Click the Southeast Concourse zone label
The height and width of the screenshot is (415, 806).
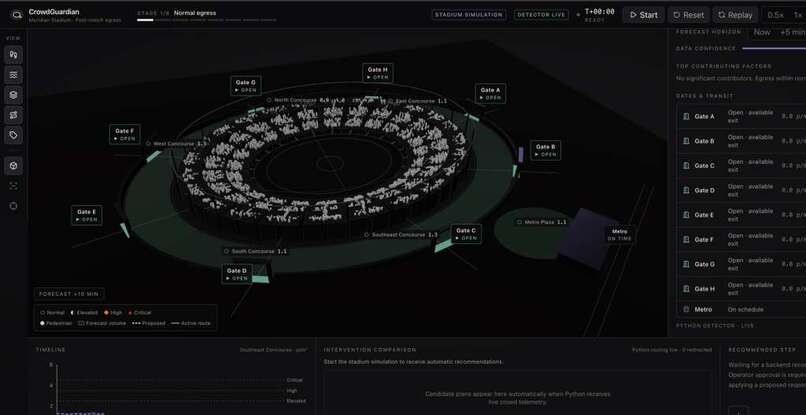click(400, 235)
